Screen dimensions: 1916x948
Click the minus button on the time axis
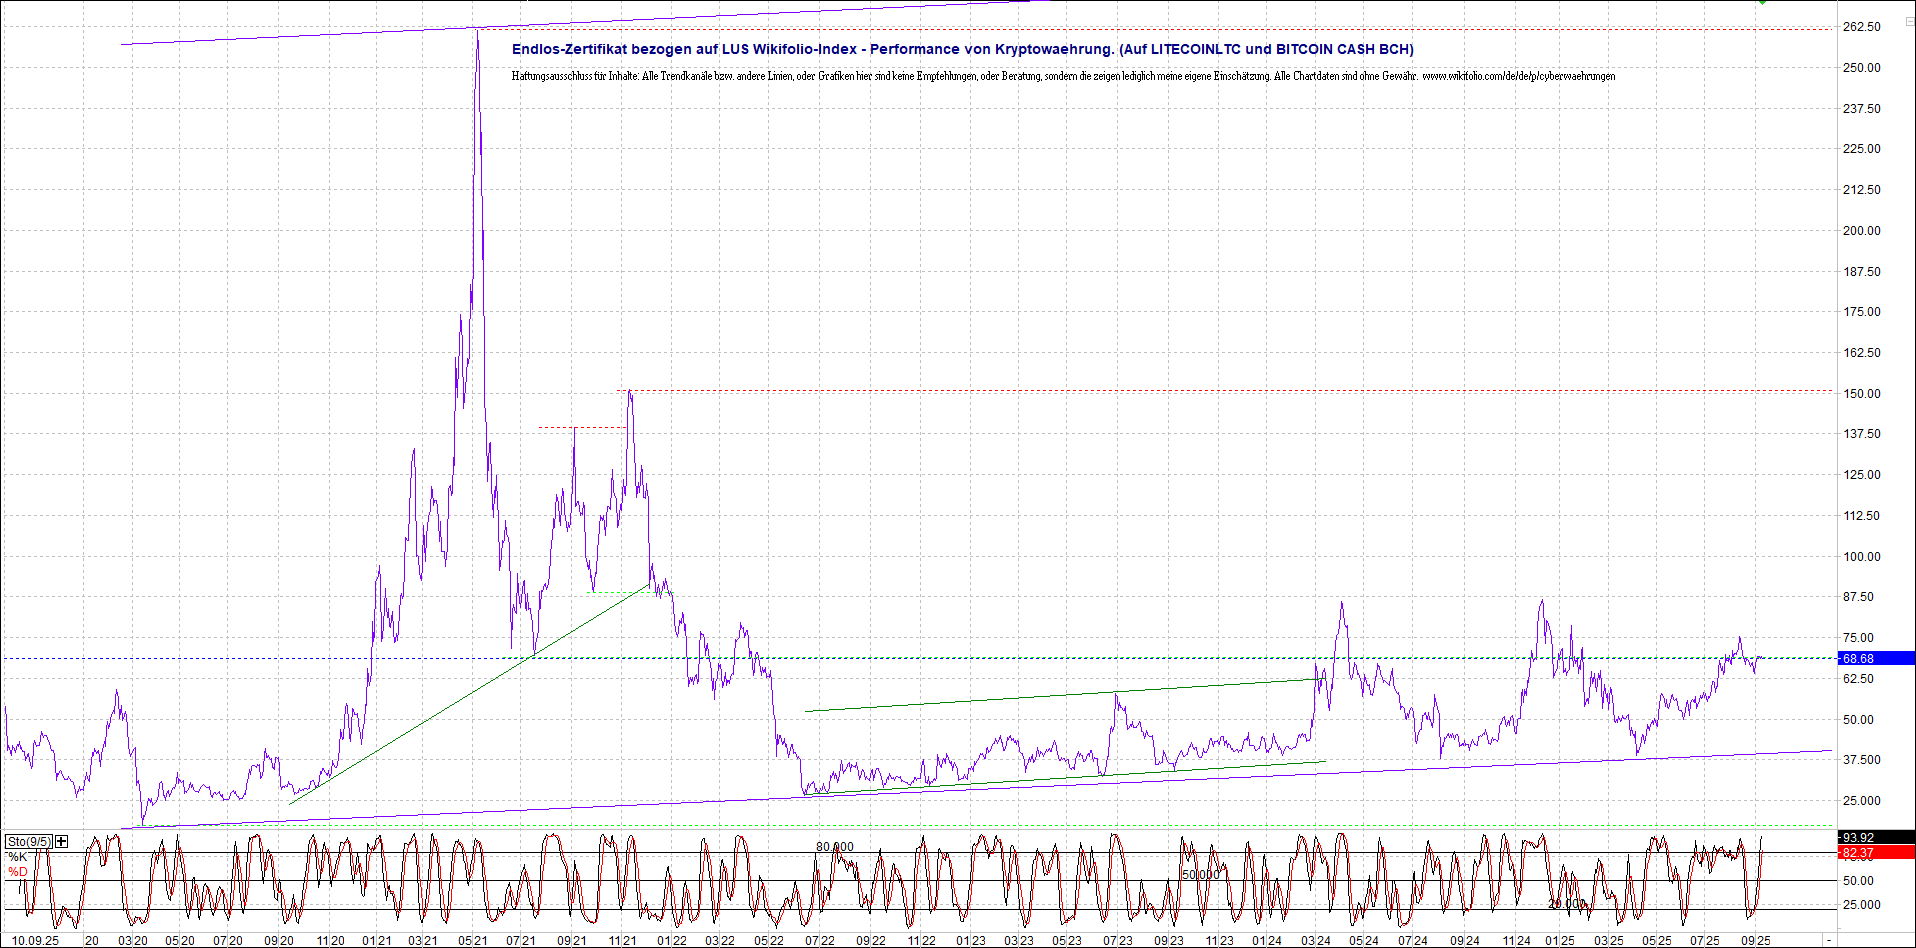pyautogui.click(x=1828, y=941)
